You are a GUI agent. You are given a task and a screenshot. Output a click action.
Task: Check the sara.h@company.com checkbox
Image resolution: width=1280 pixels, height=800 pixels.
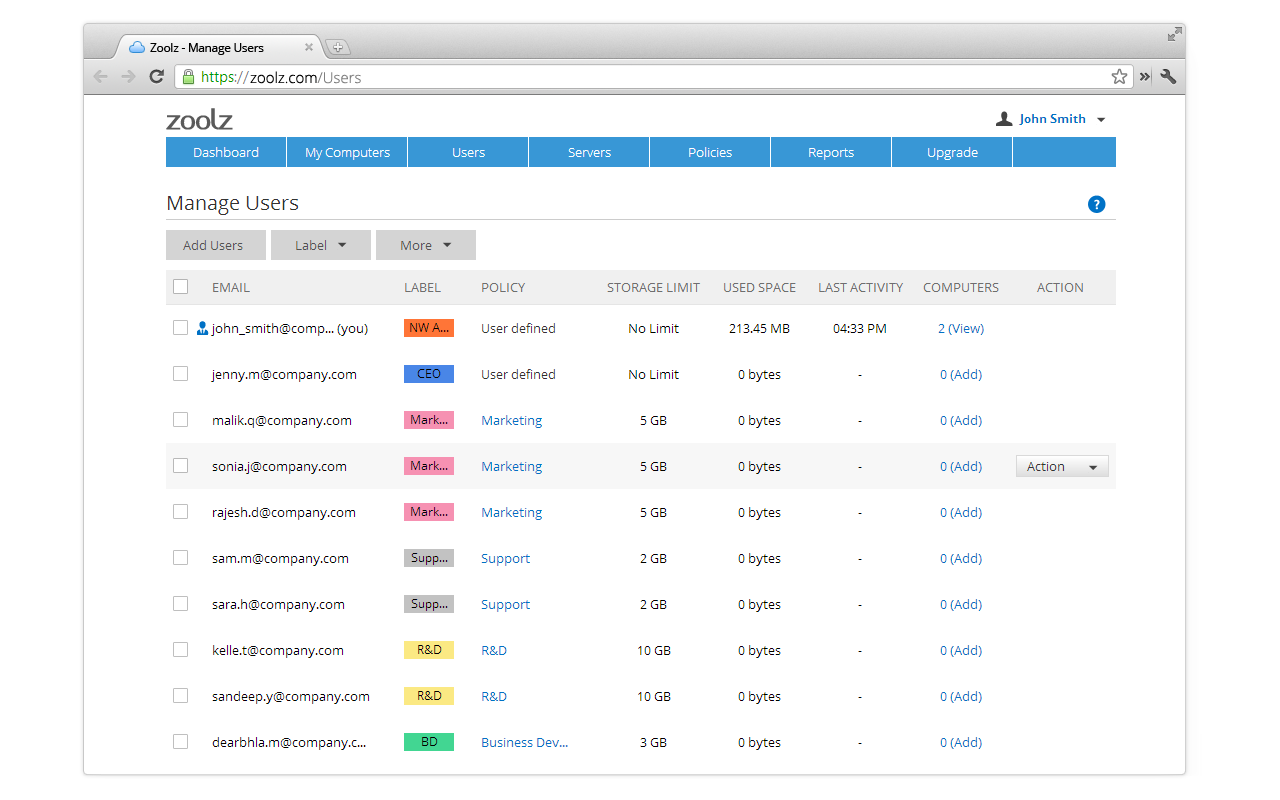point(180,604)
